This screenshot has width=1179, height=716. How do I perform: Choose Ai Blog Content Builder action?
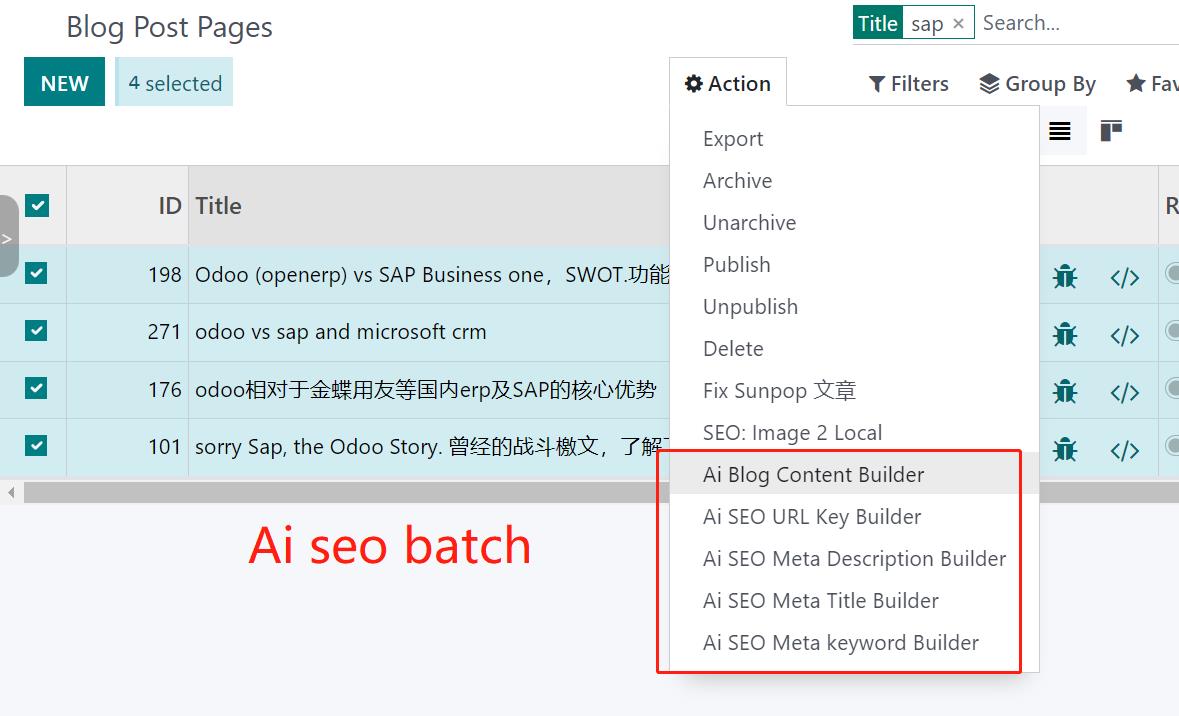[813, 475]
